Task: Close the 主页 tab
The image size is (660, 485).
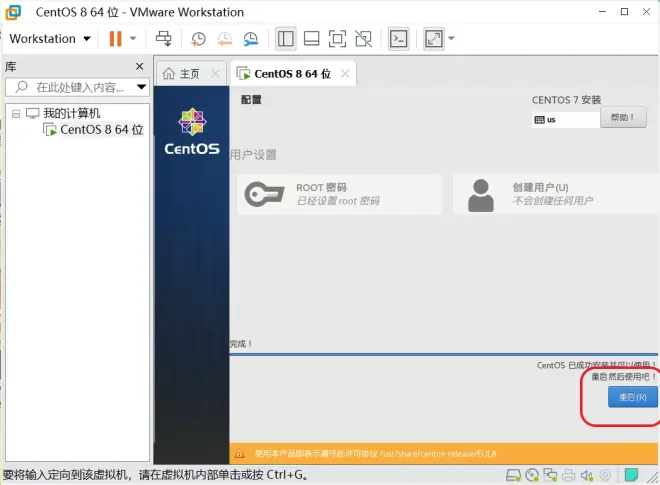Action: 215,74
